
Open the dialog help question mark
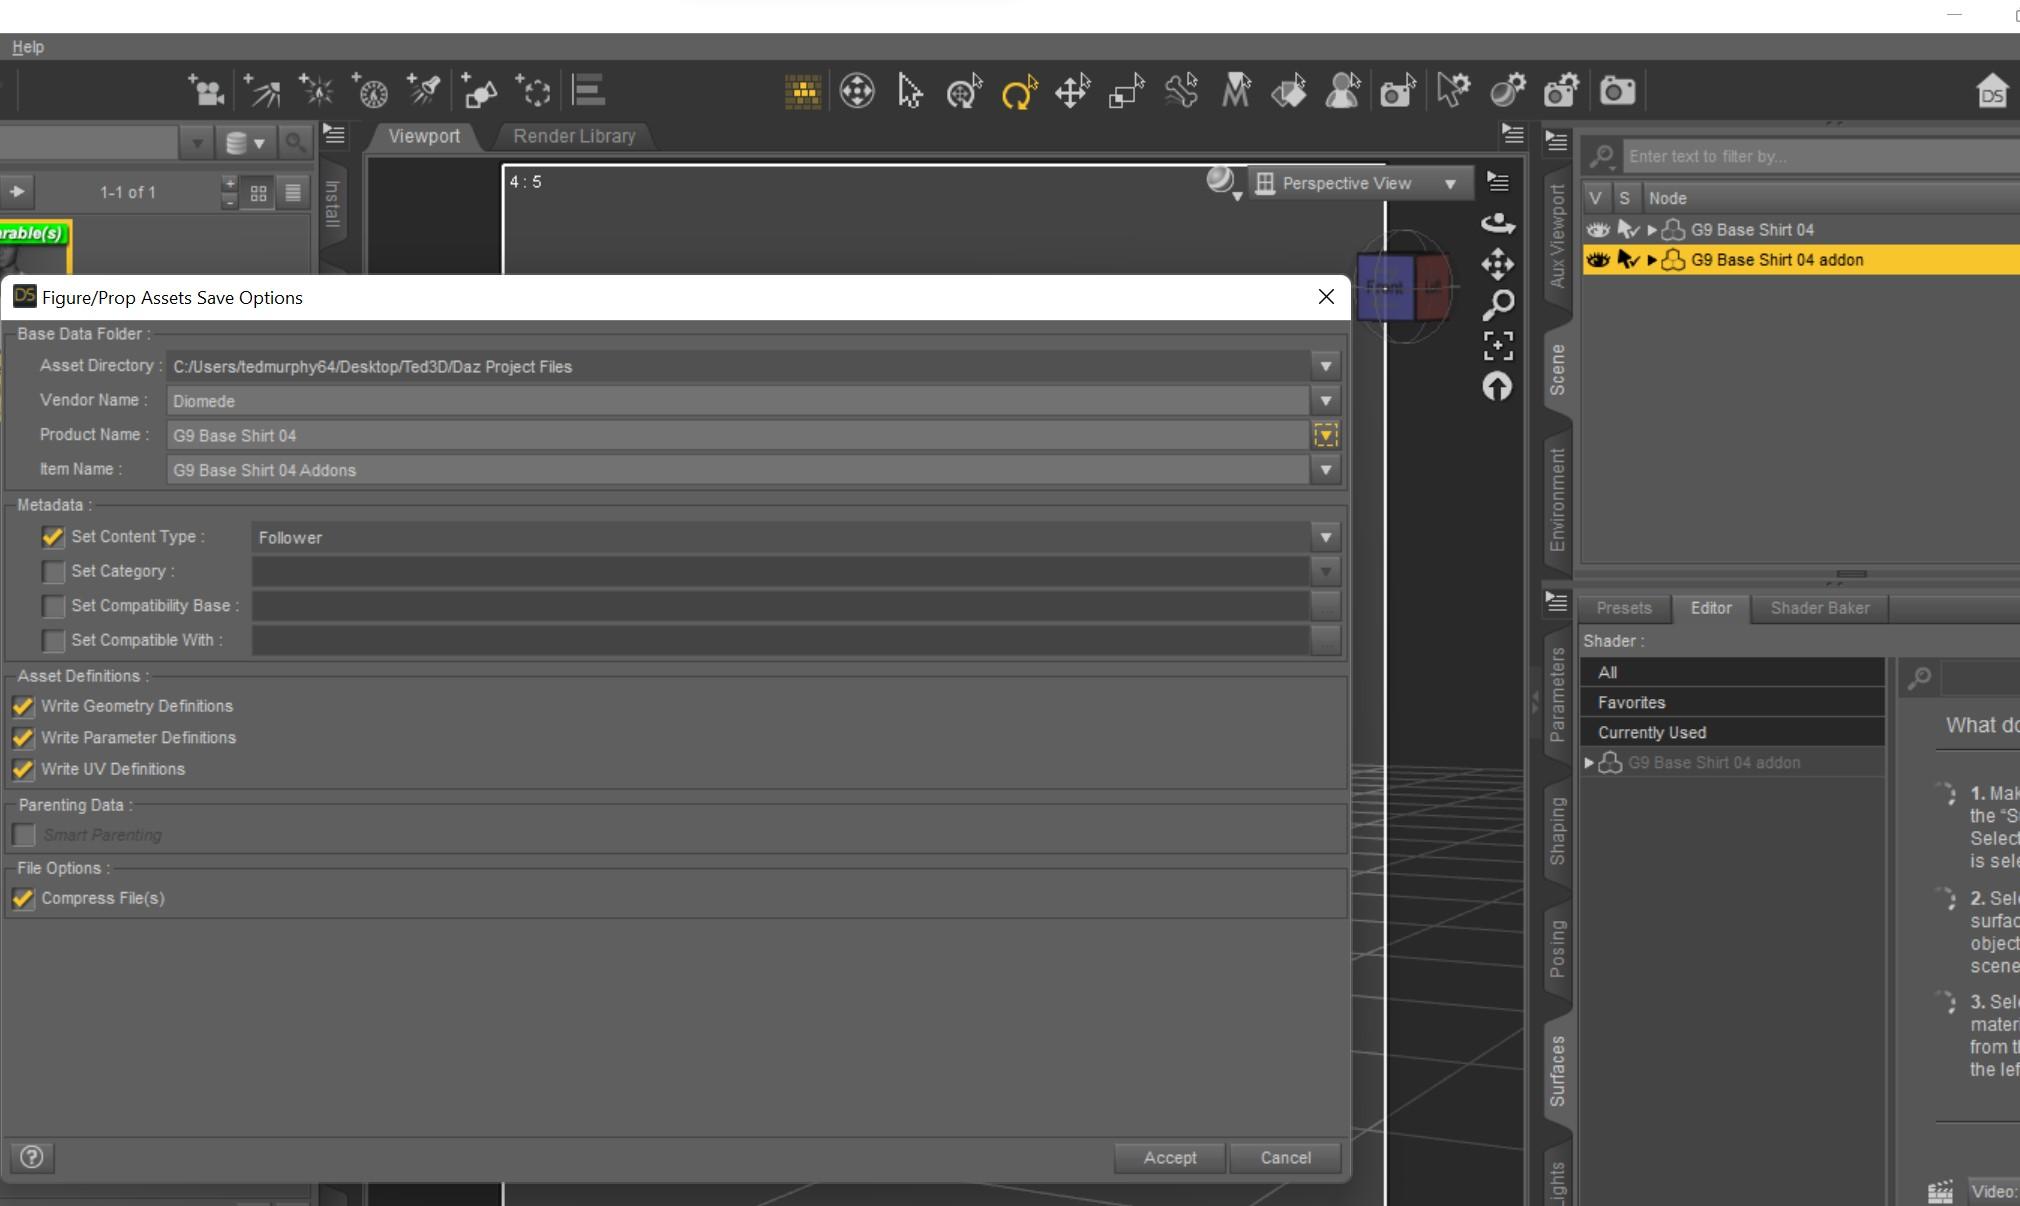click(32, 1157)
